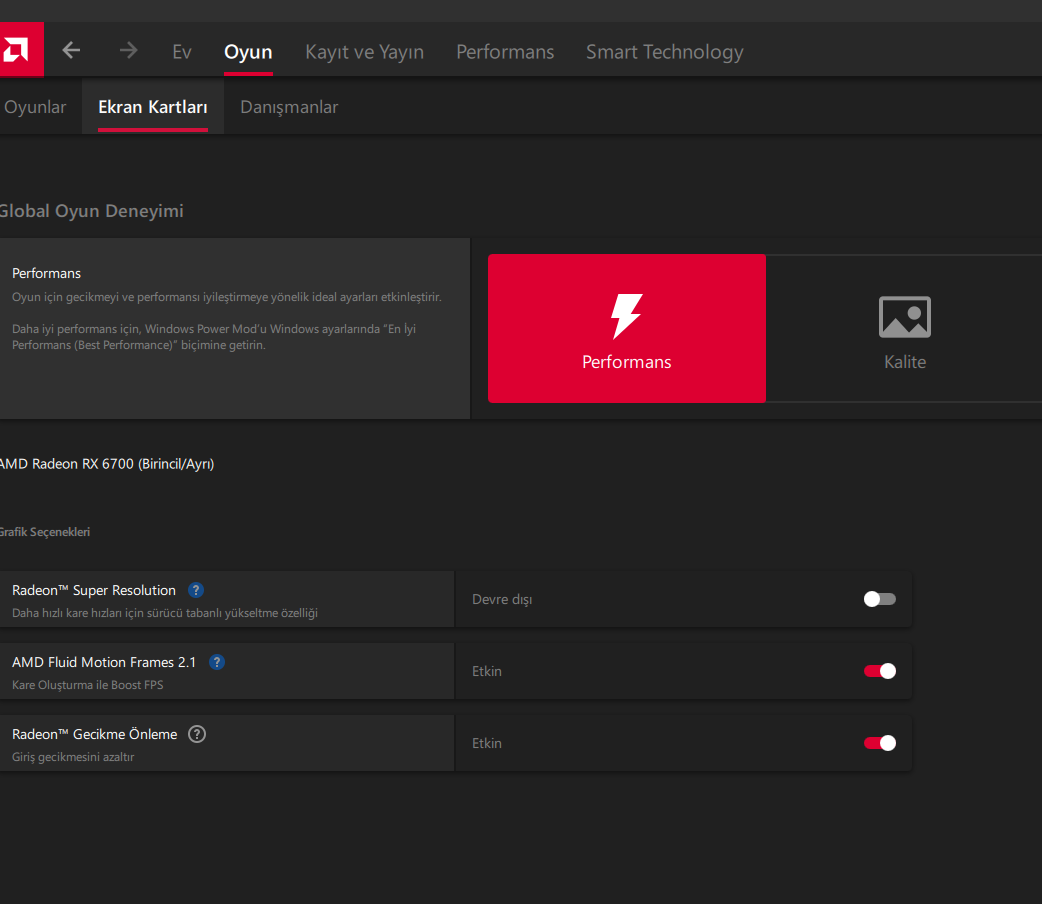
Task: Click the Windows Power Mod'u tip text
Action: coord(214,337)
